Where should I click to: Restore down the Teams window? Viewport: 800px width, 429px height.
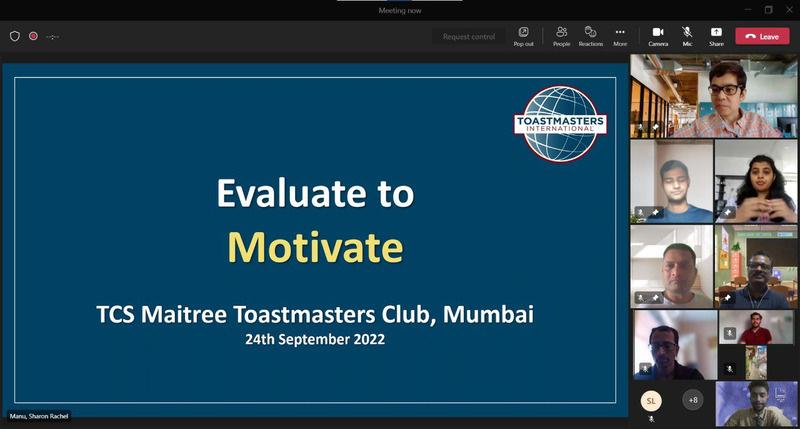768,10
